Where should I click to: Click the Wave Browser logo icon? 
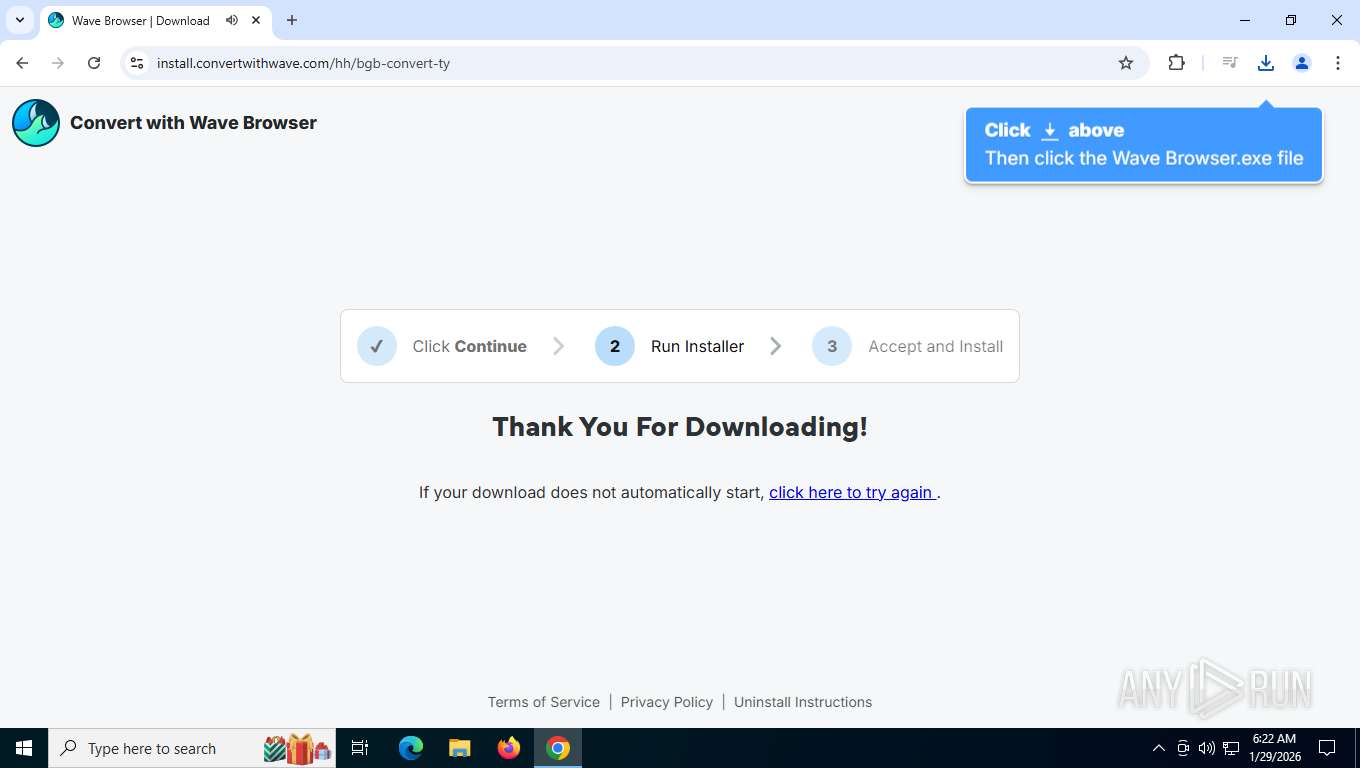click(x=36, y=123)
